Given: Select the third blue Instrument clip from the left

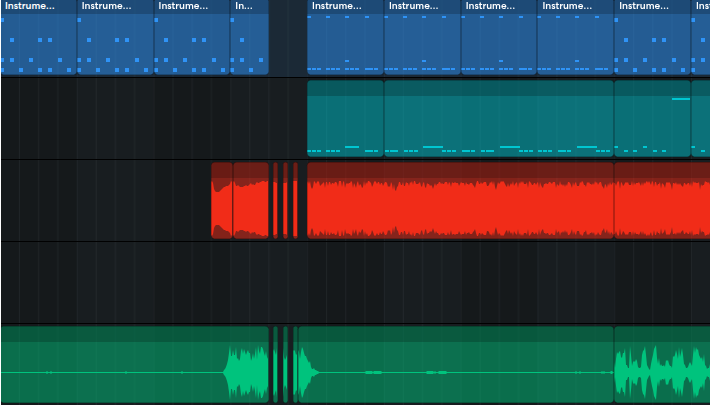Looking at the screenshot, I should 192,40.
